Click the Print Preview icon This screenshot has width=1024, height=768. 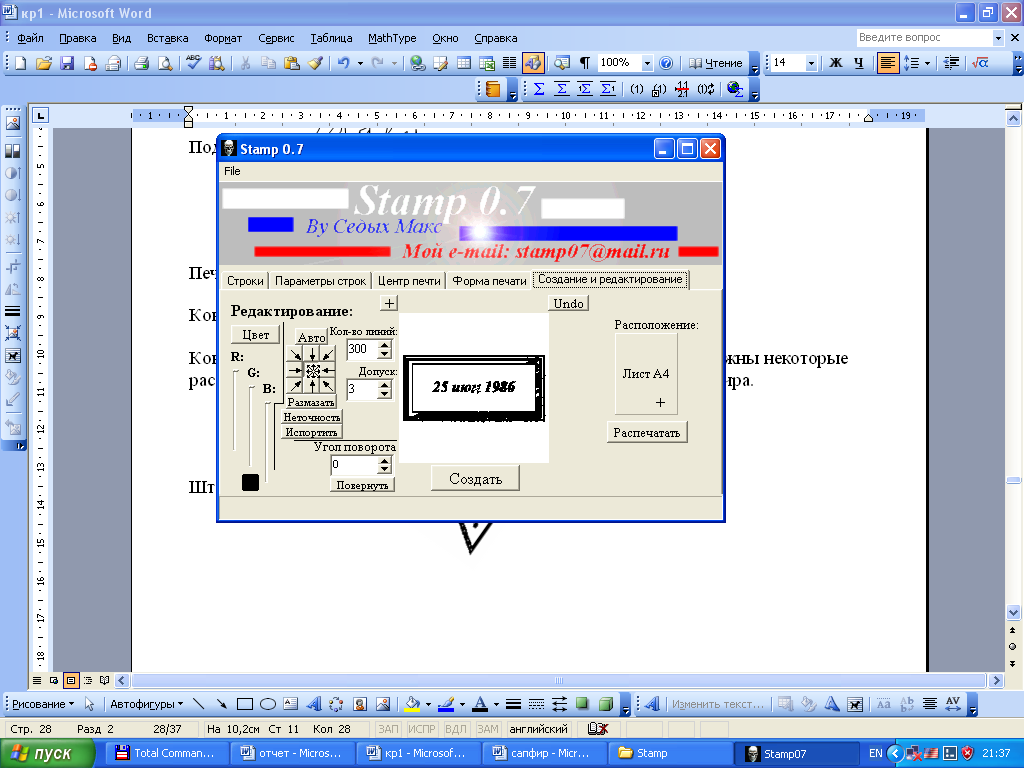point(165,63)
